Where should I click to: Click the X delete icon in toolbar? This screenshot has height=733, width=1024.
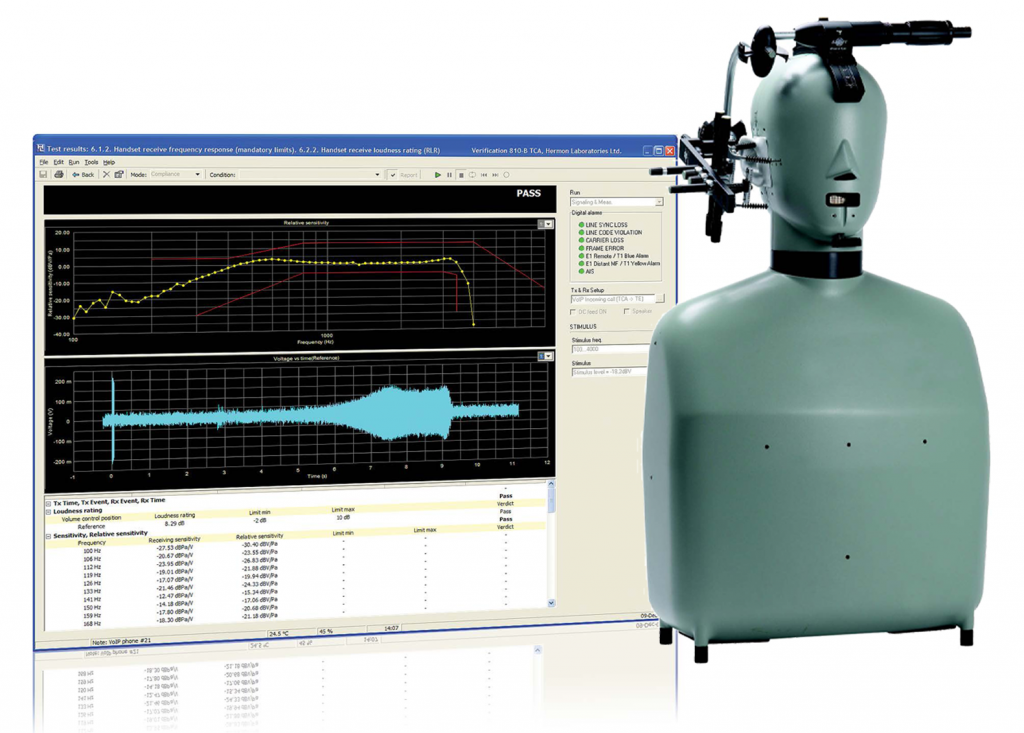(106, 174)
